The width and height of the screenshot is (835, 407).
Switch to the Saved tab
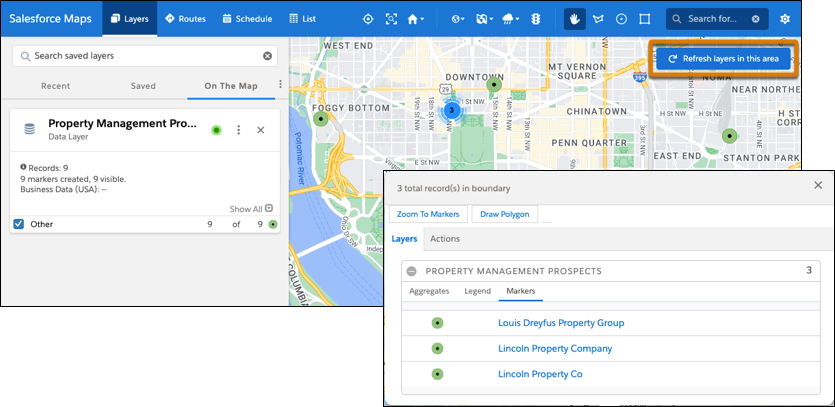pyautogui.click(x=143, y=86)
